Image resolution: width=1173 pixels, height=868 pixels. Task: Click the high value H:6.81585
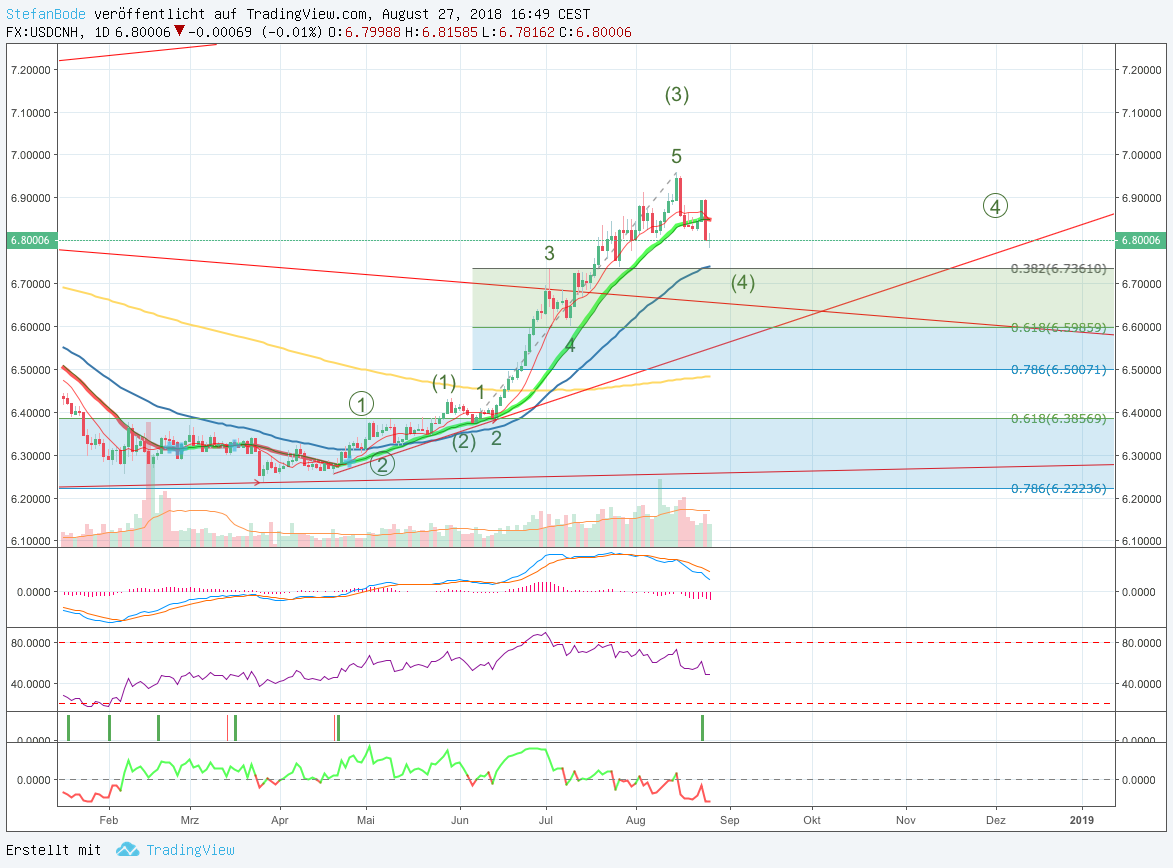click(441, 32)
